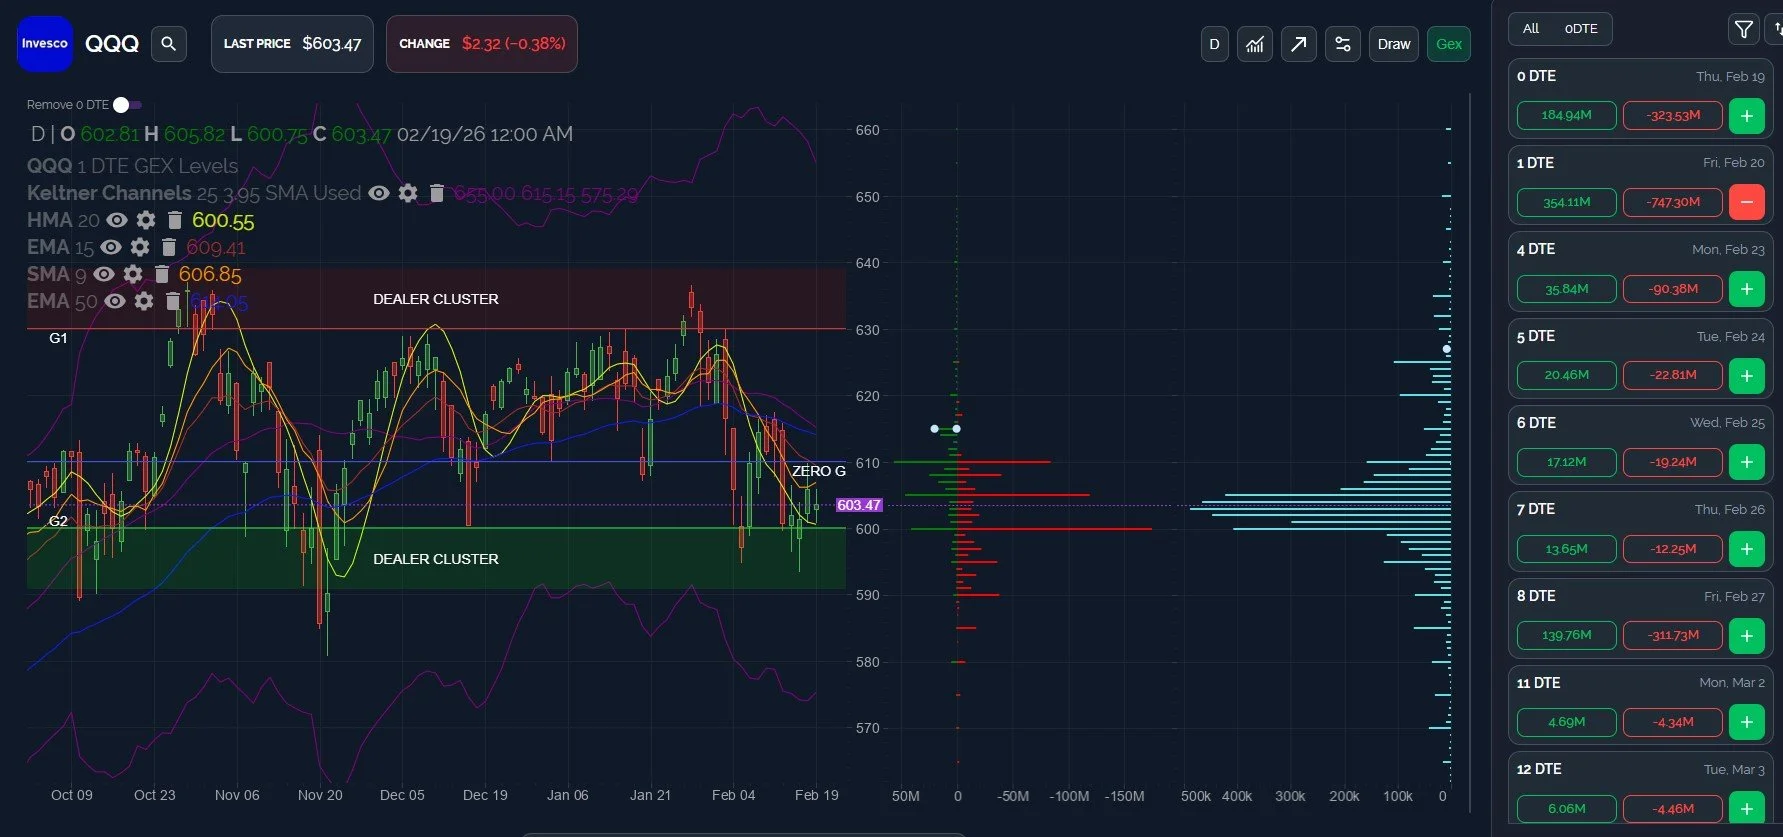Hide the SMA 9 indicator
Viewport: 1783px width, 837px height.
click(104, 274)
